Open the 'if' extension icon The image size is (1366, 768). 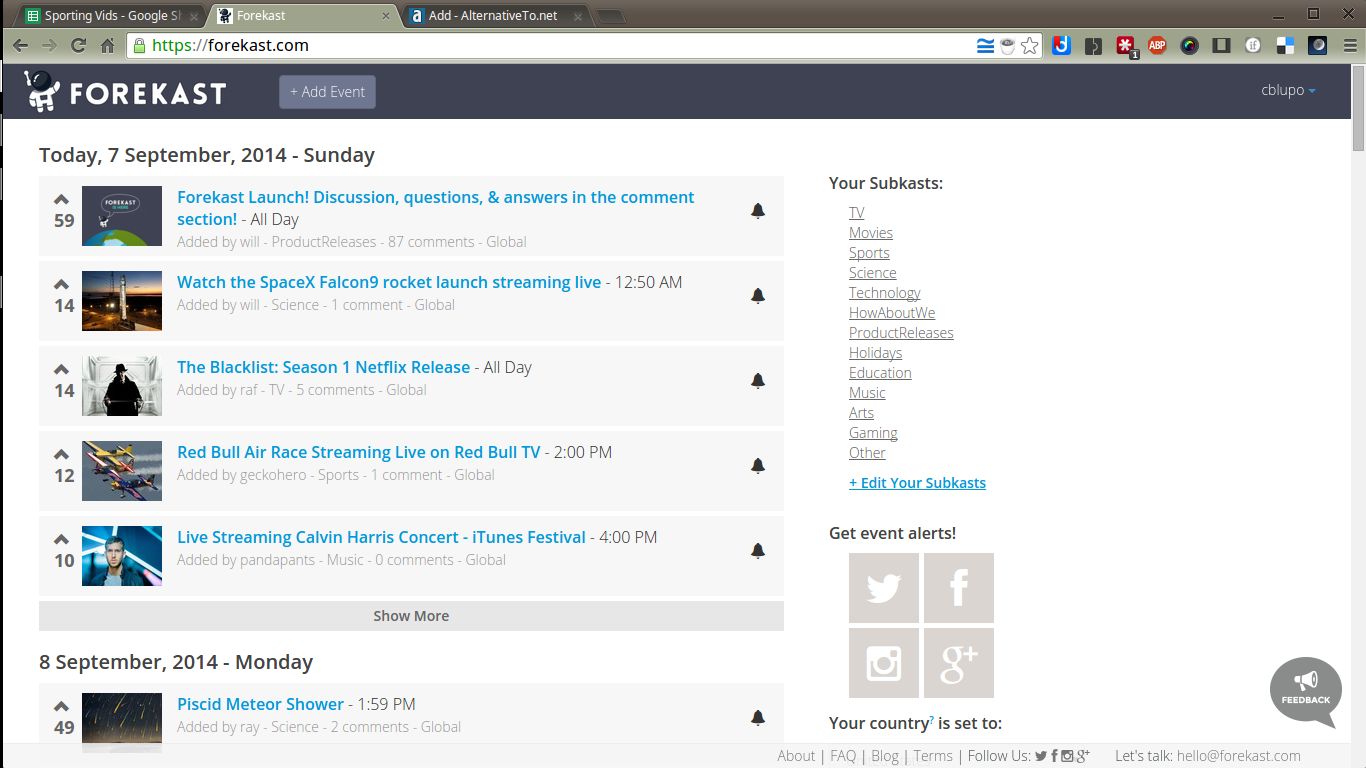pos(1253,45)
